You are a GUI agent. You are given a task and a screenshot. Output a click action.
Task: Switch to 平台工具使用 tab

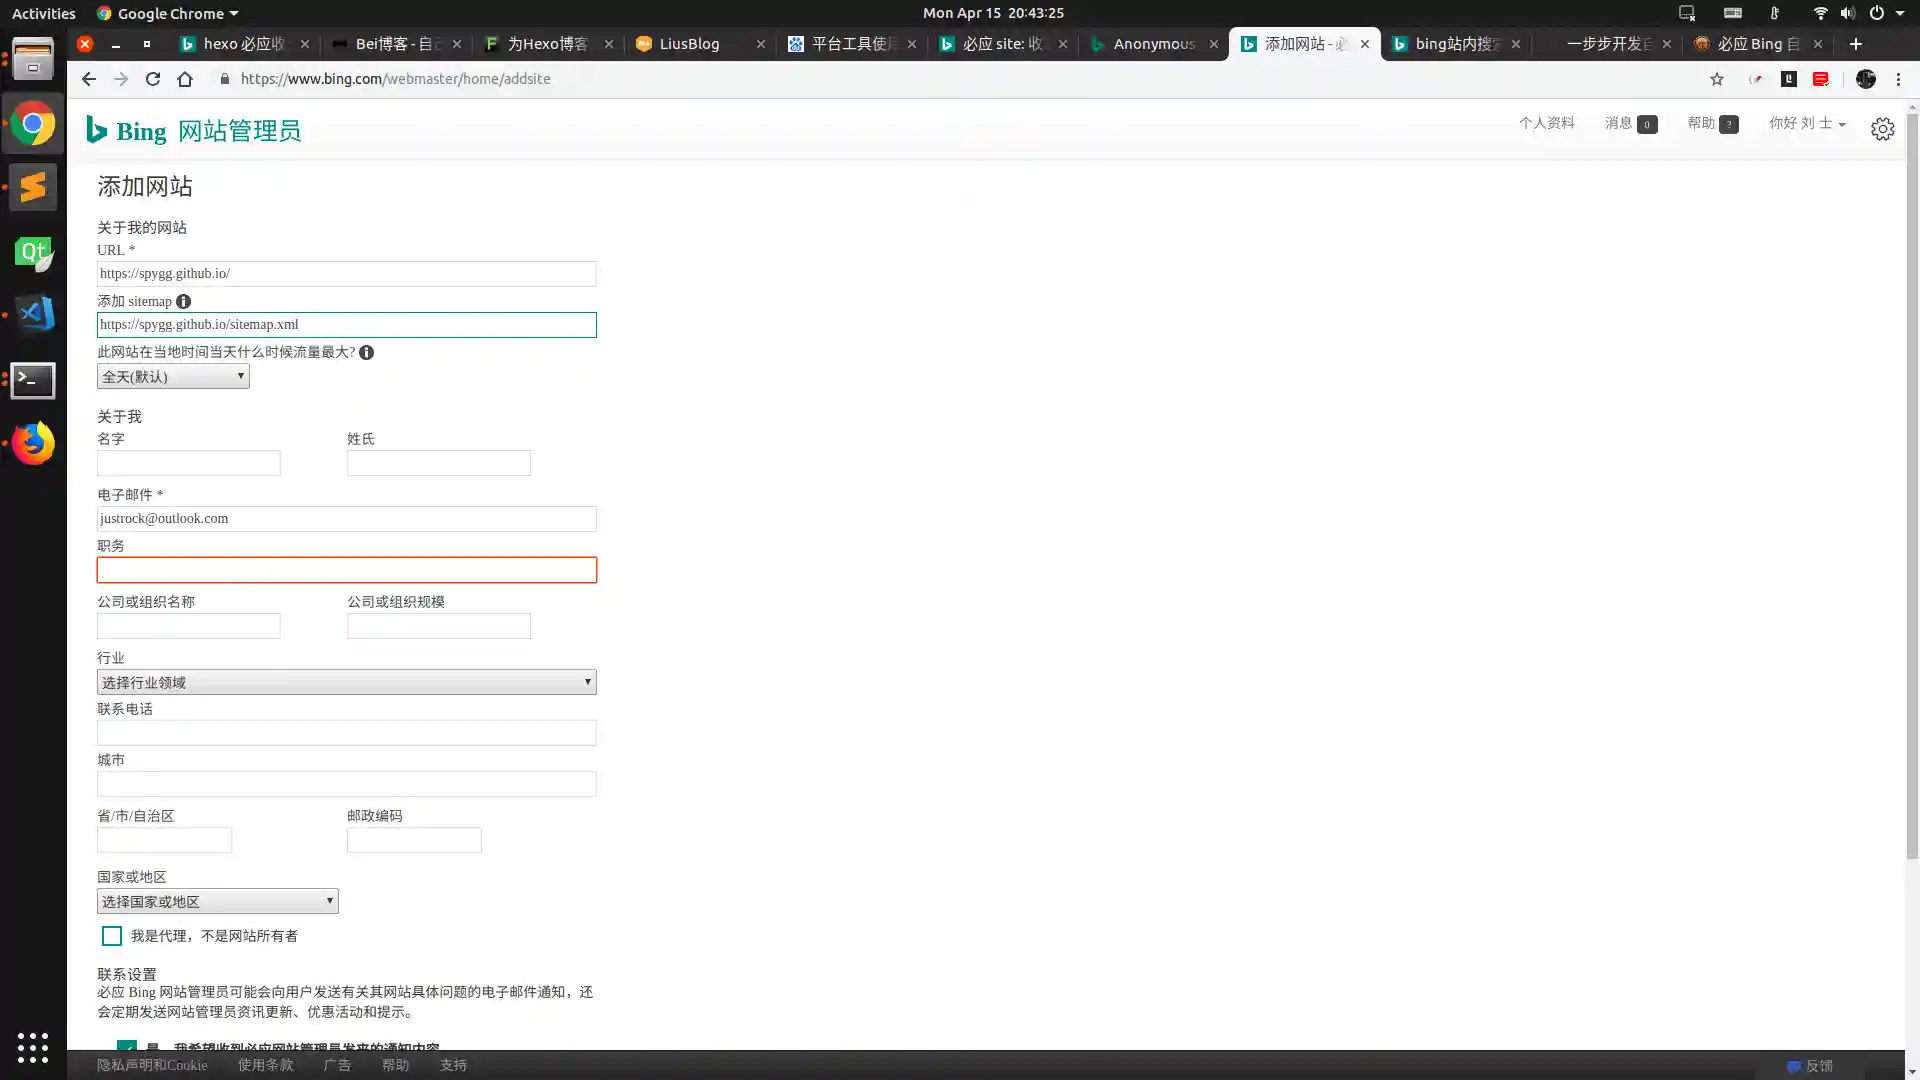[x=849, y=44]
